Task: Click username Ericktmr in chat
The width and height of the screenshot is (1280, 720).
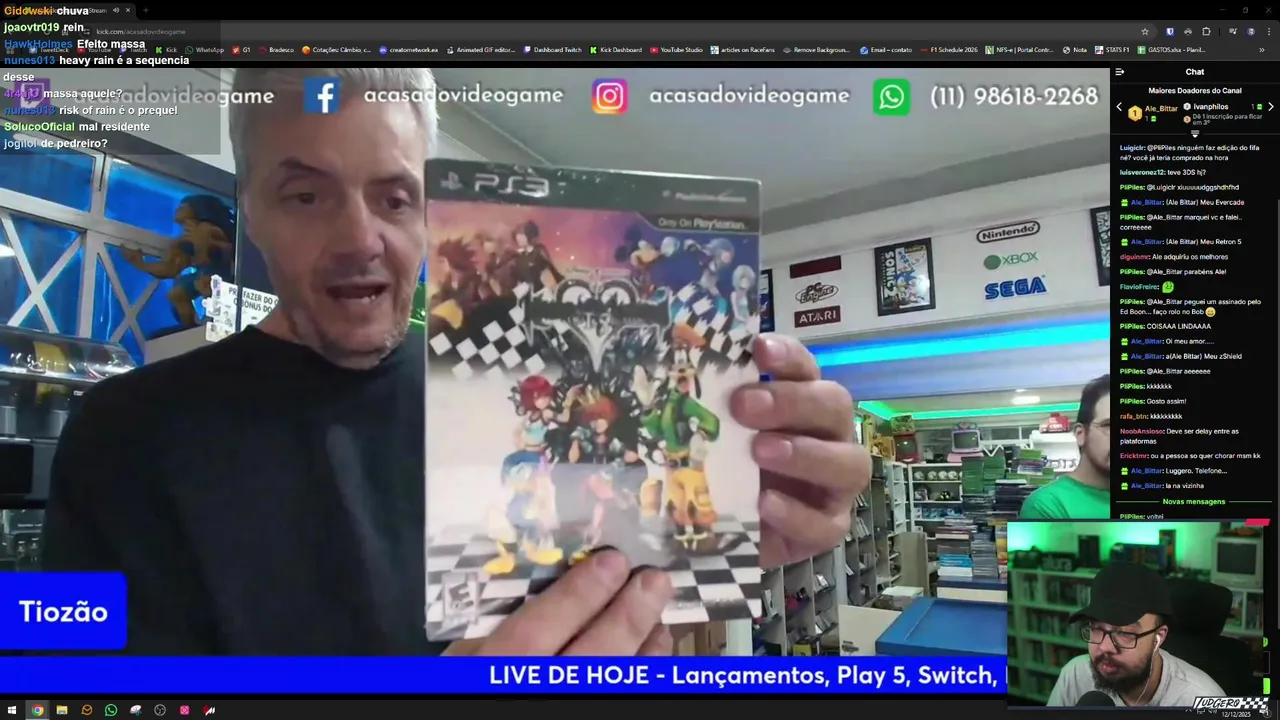Action: pos(1134,456)
